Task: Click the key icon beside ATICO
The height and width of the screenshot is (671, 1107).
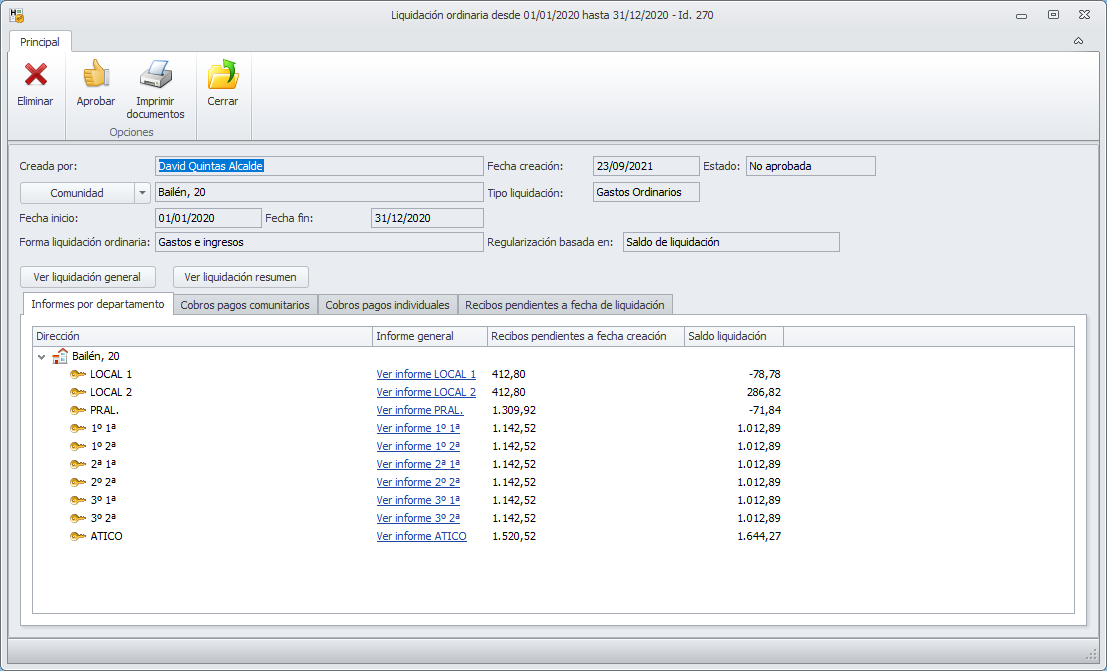Action: tap(78, 536)
